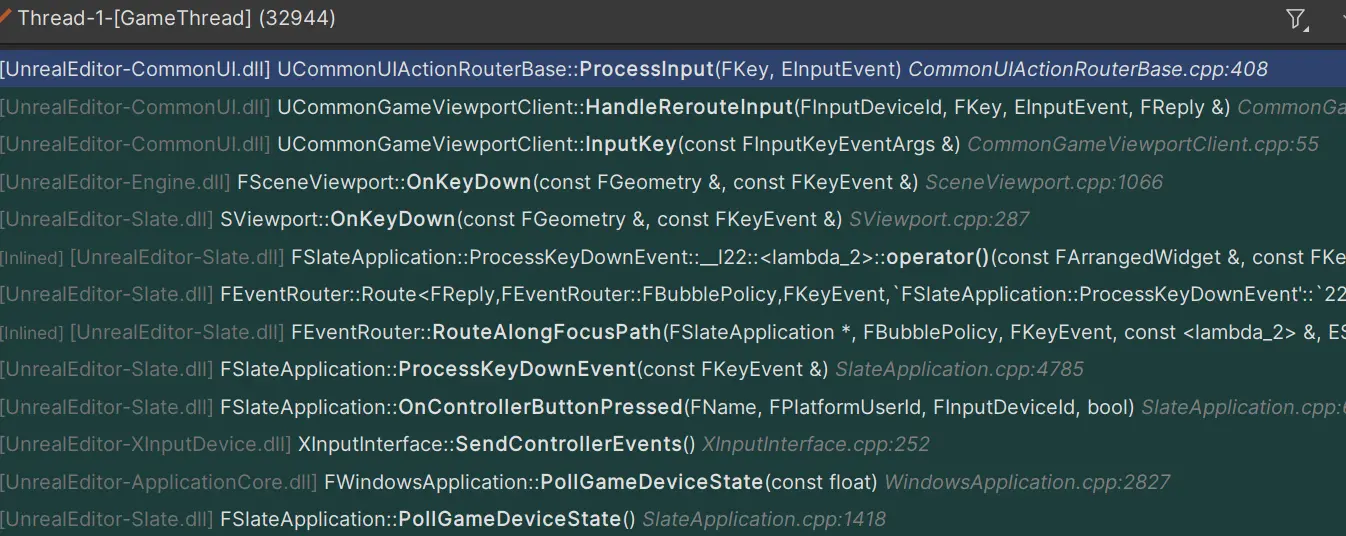Open the Thread-1-[GameThread] selector dropdown
Viewport: 1346px width, 536px height.
click(176, 18)
